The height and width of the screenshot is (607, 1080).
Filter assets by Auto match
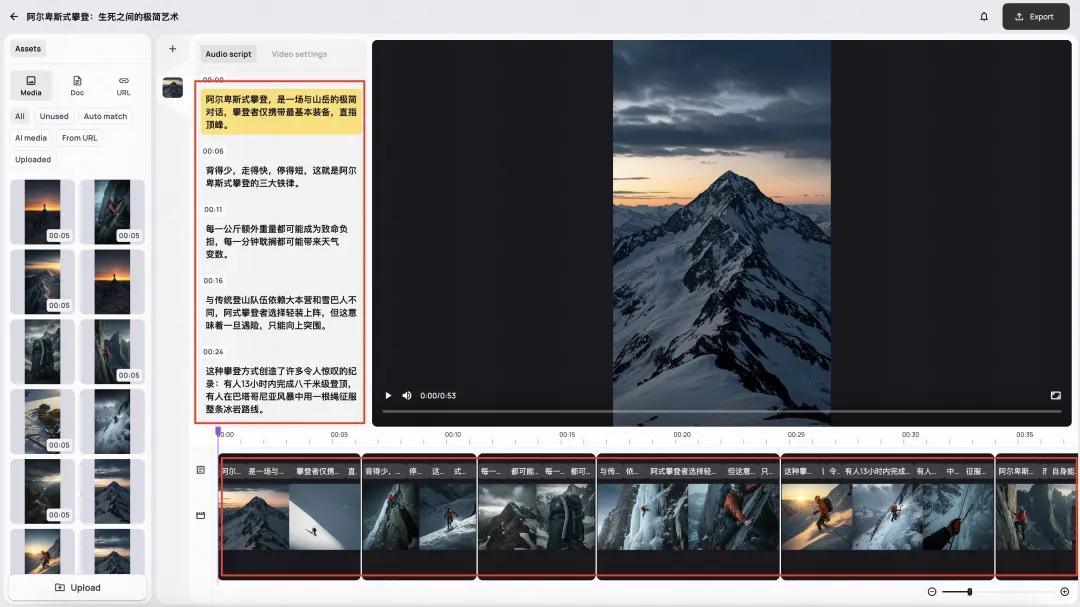[105, 116]
